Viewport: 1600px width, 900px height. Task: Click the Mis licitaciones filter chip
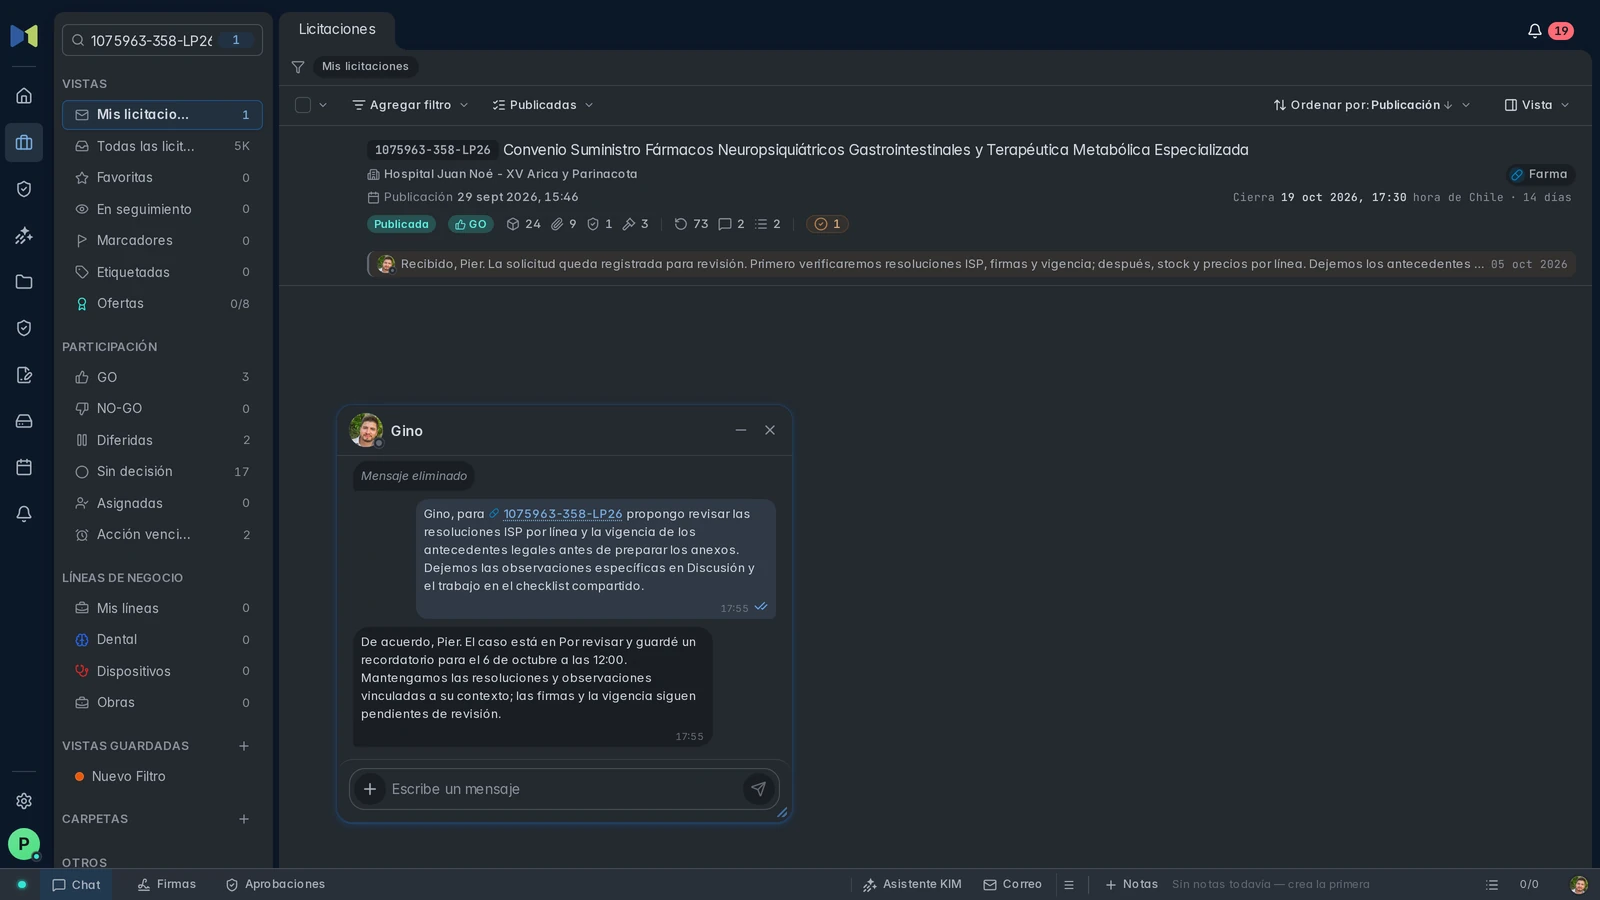365,67
